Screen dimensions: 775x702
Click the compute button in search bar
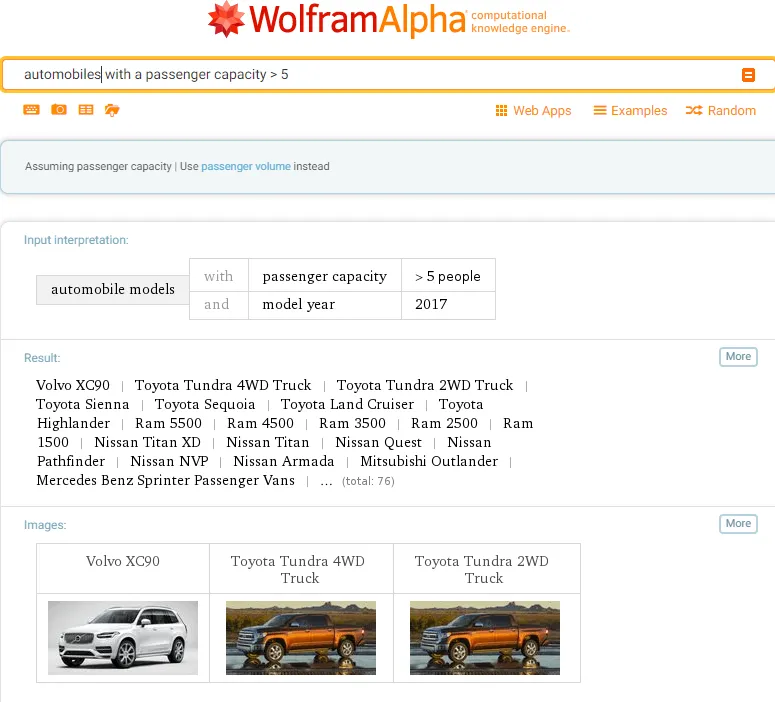click(748, 75)
